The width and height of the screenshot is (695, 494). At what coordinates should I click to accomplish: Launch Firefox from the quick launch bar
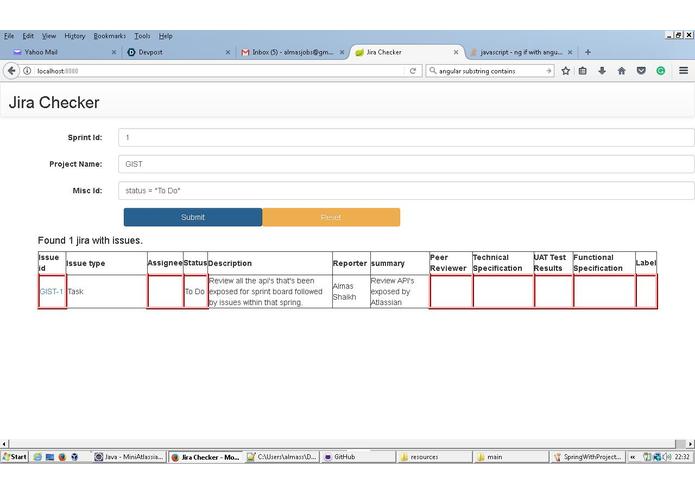(62, 457)
